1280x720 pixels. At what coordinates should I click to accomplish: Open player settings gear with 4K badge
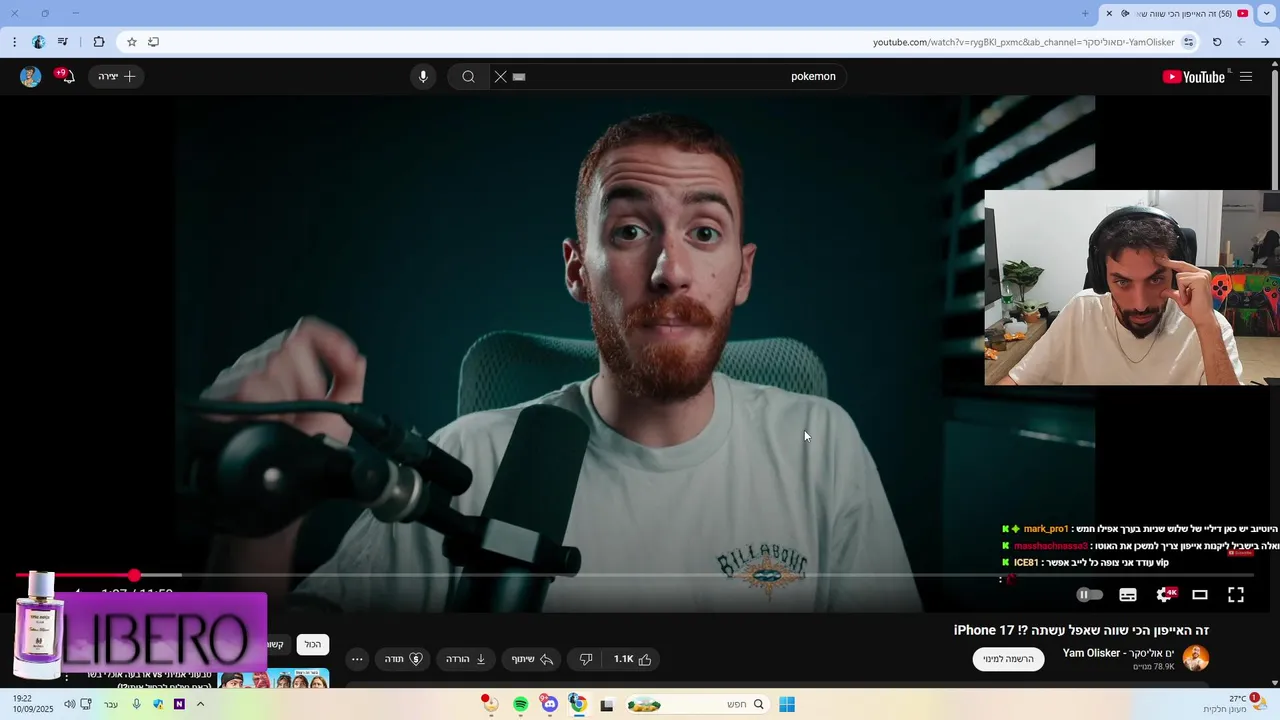point(1165,594)
